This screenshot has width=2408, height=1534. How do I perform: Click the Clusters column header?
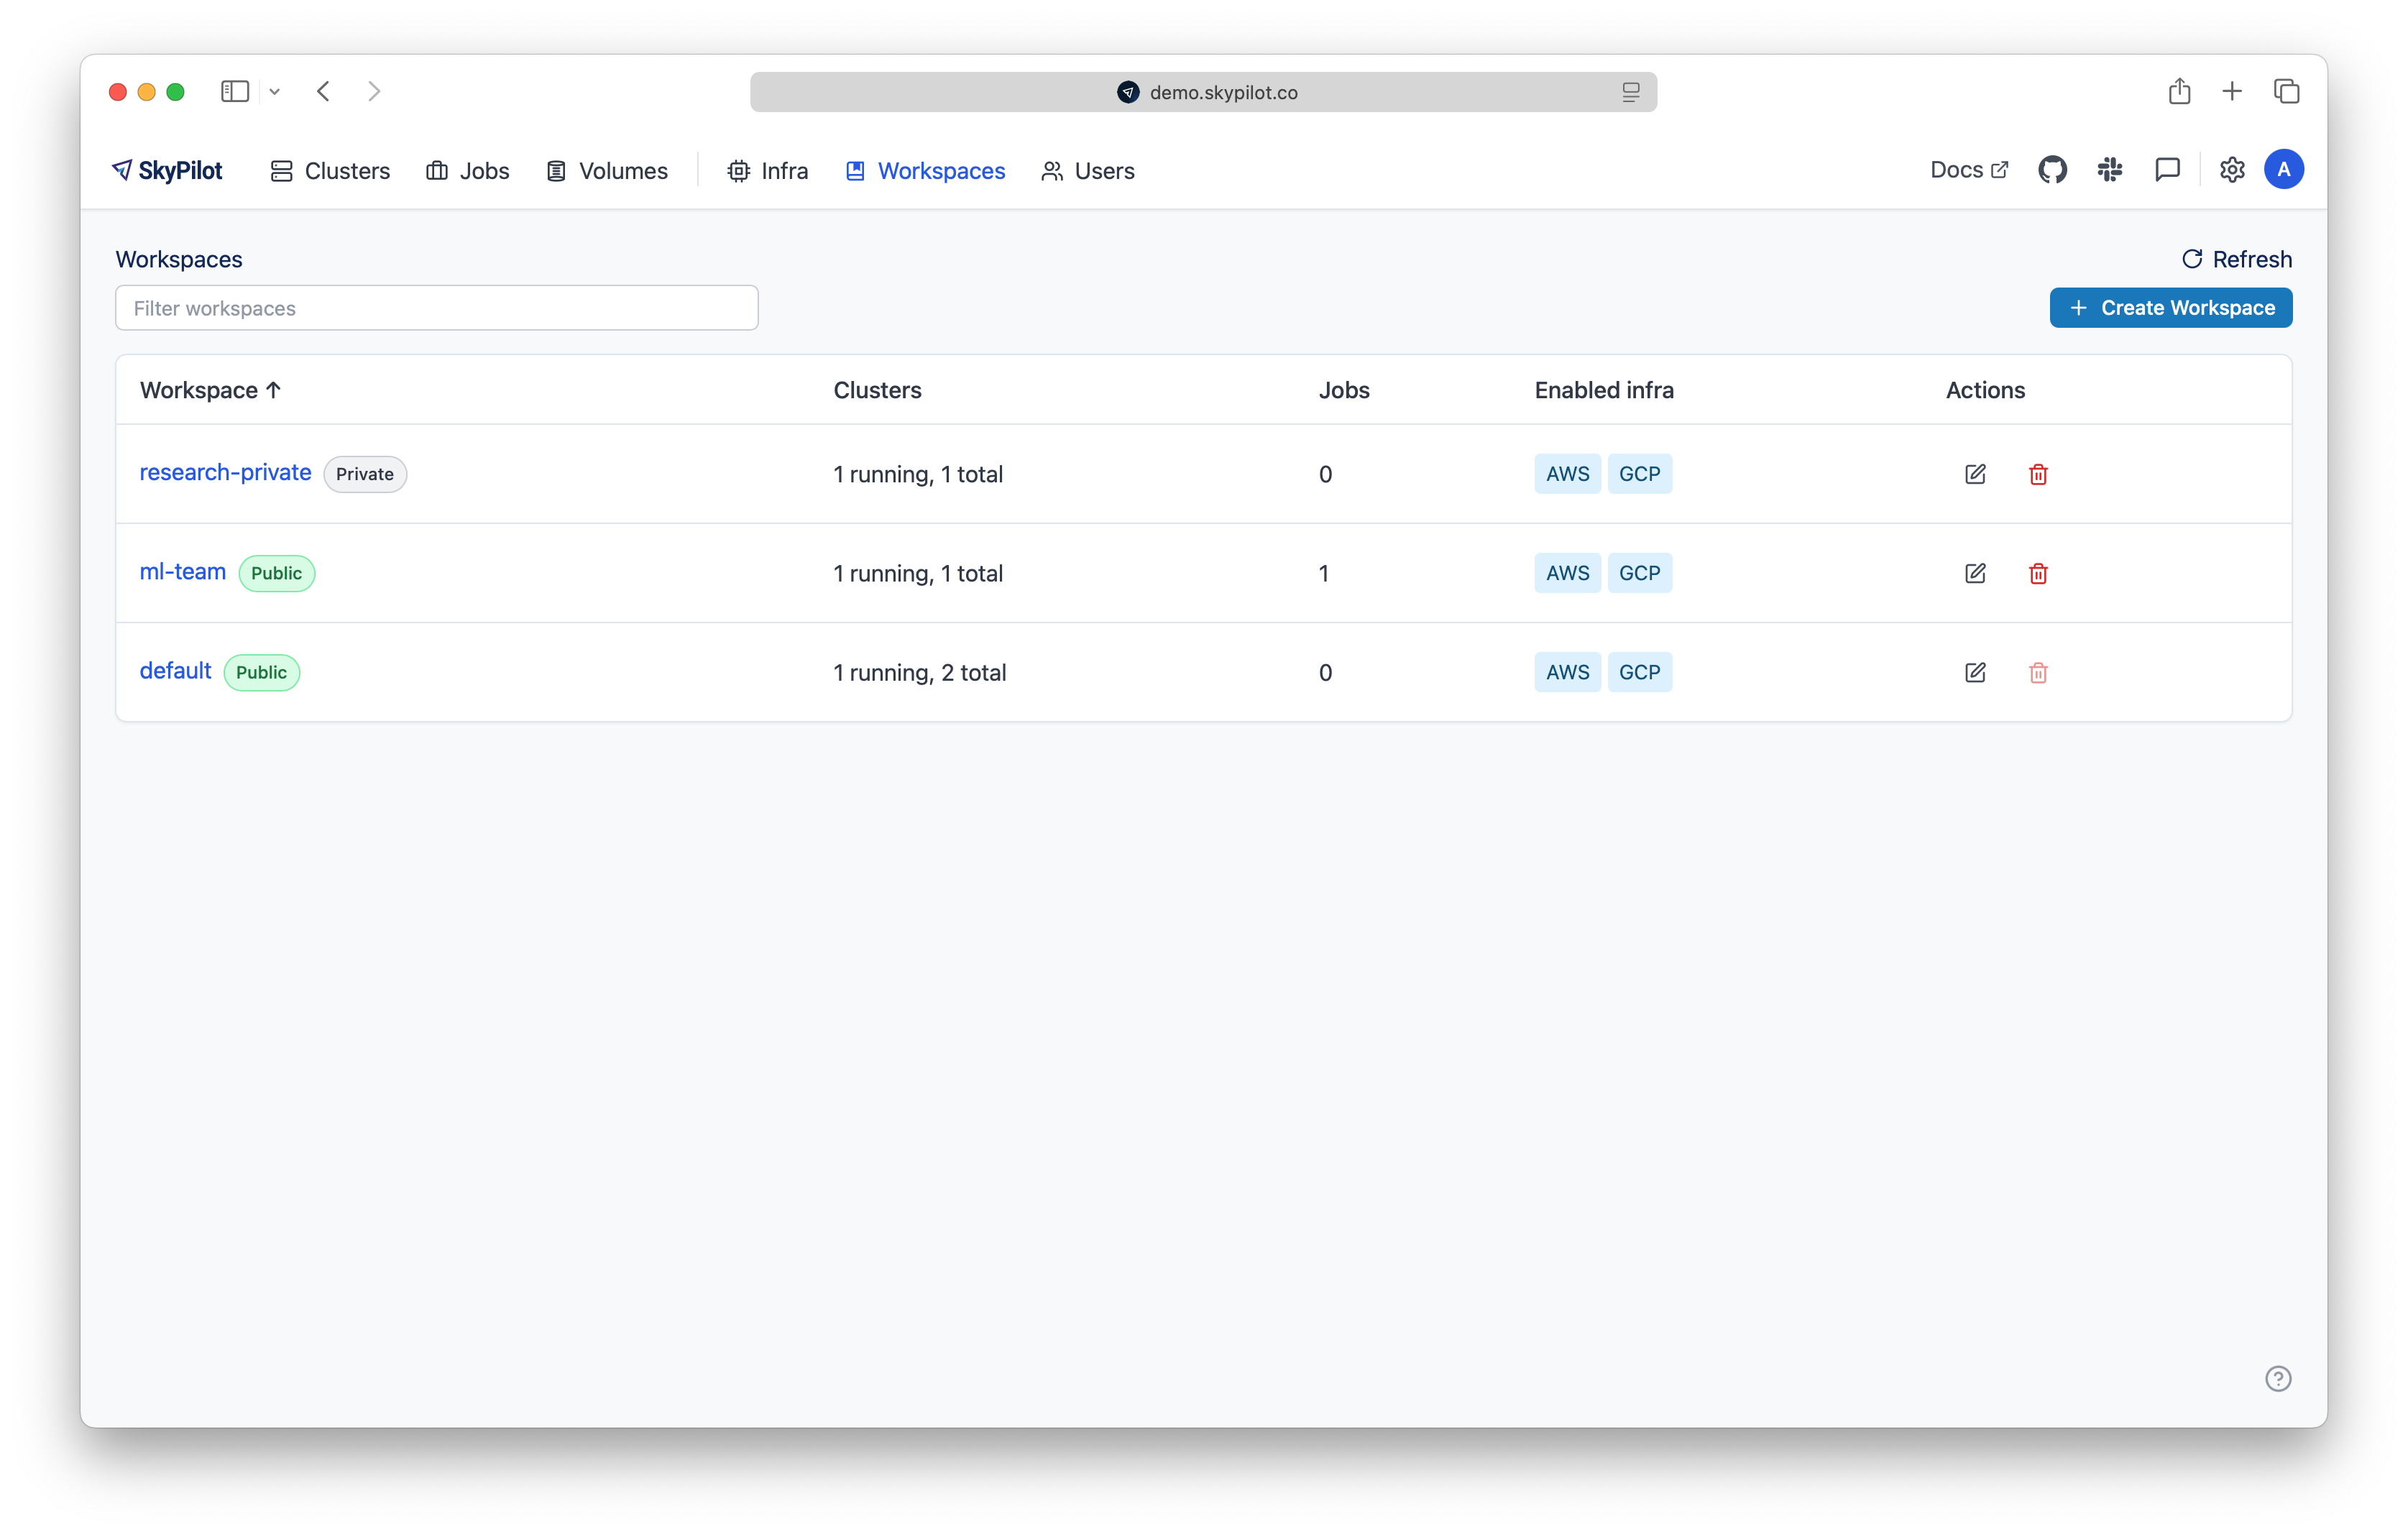coord(877,390)
